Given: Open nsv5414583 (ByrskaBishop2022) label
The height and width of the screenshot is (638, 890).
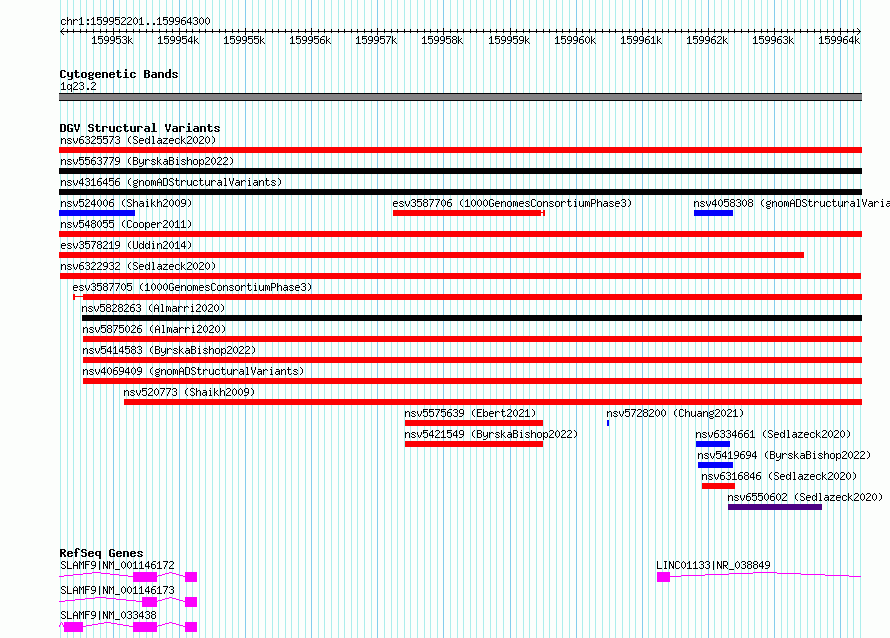Looking at the screenshot, I should [169, 350].
